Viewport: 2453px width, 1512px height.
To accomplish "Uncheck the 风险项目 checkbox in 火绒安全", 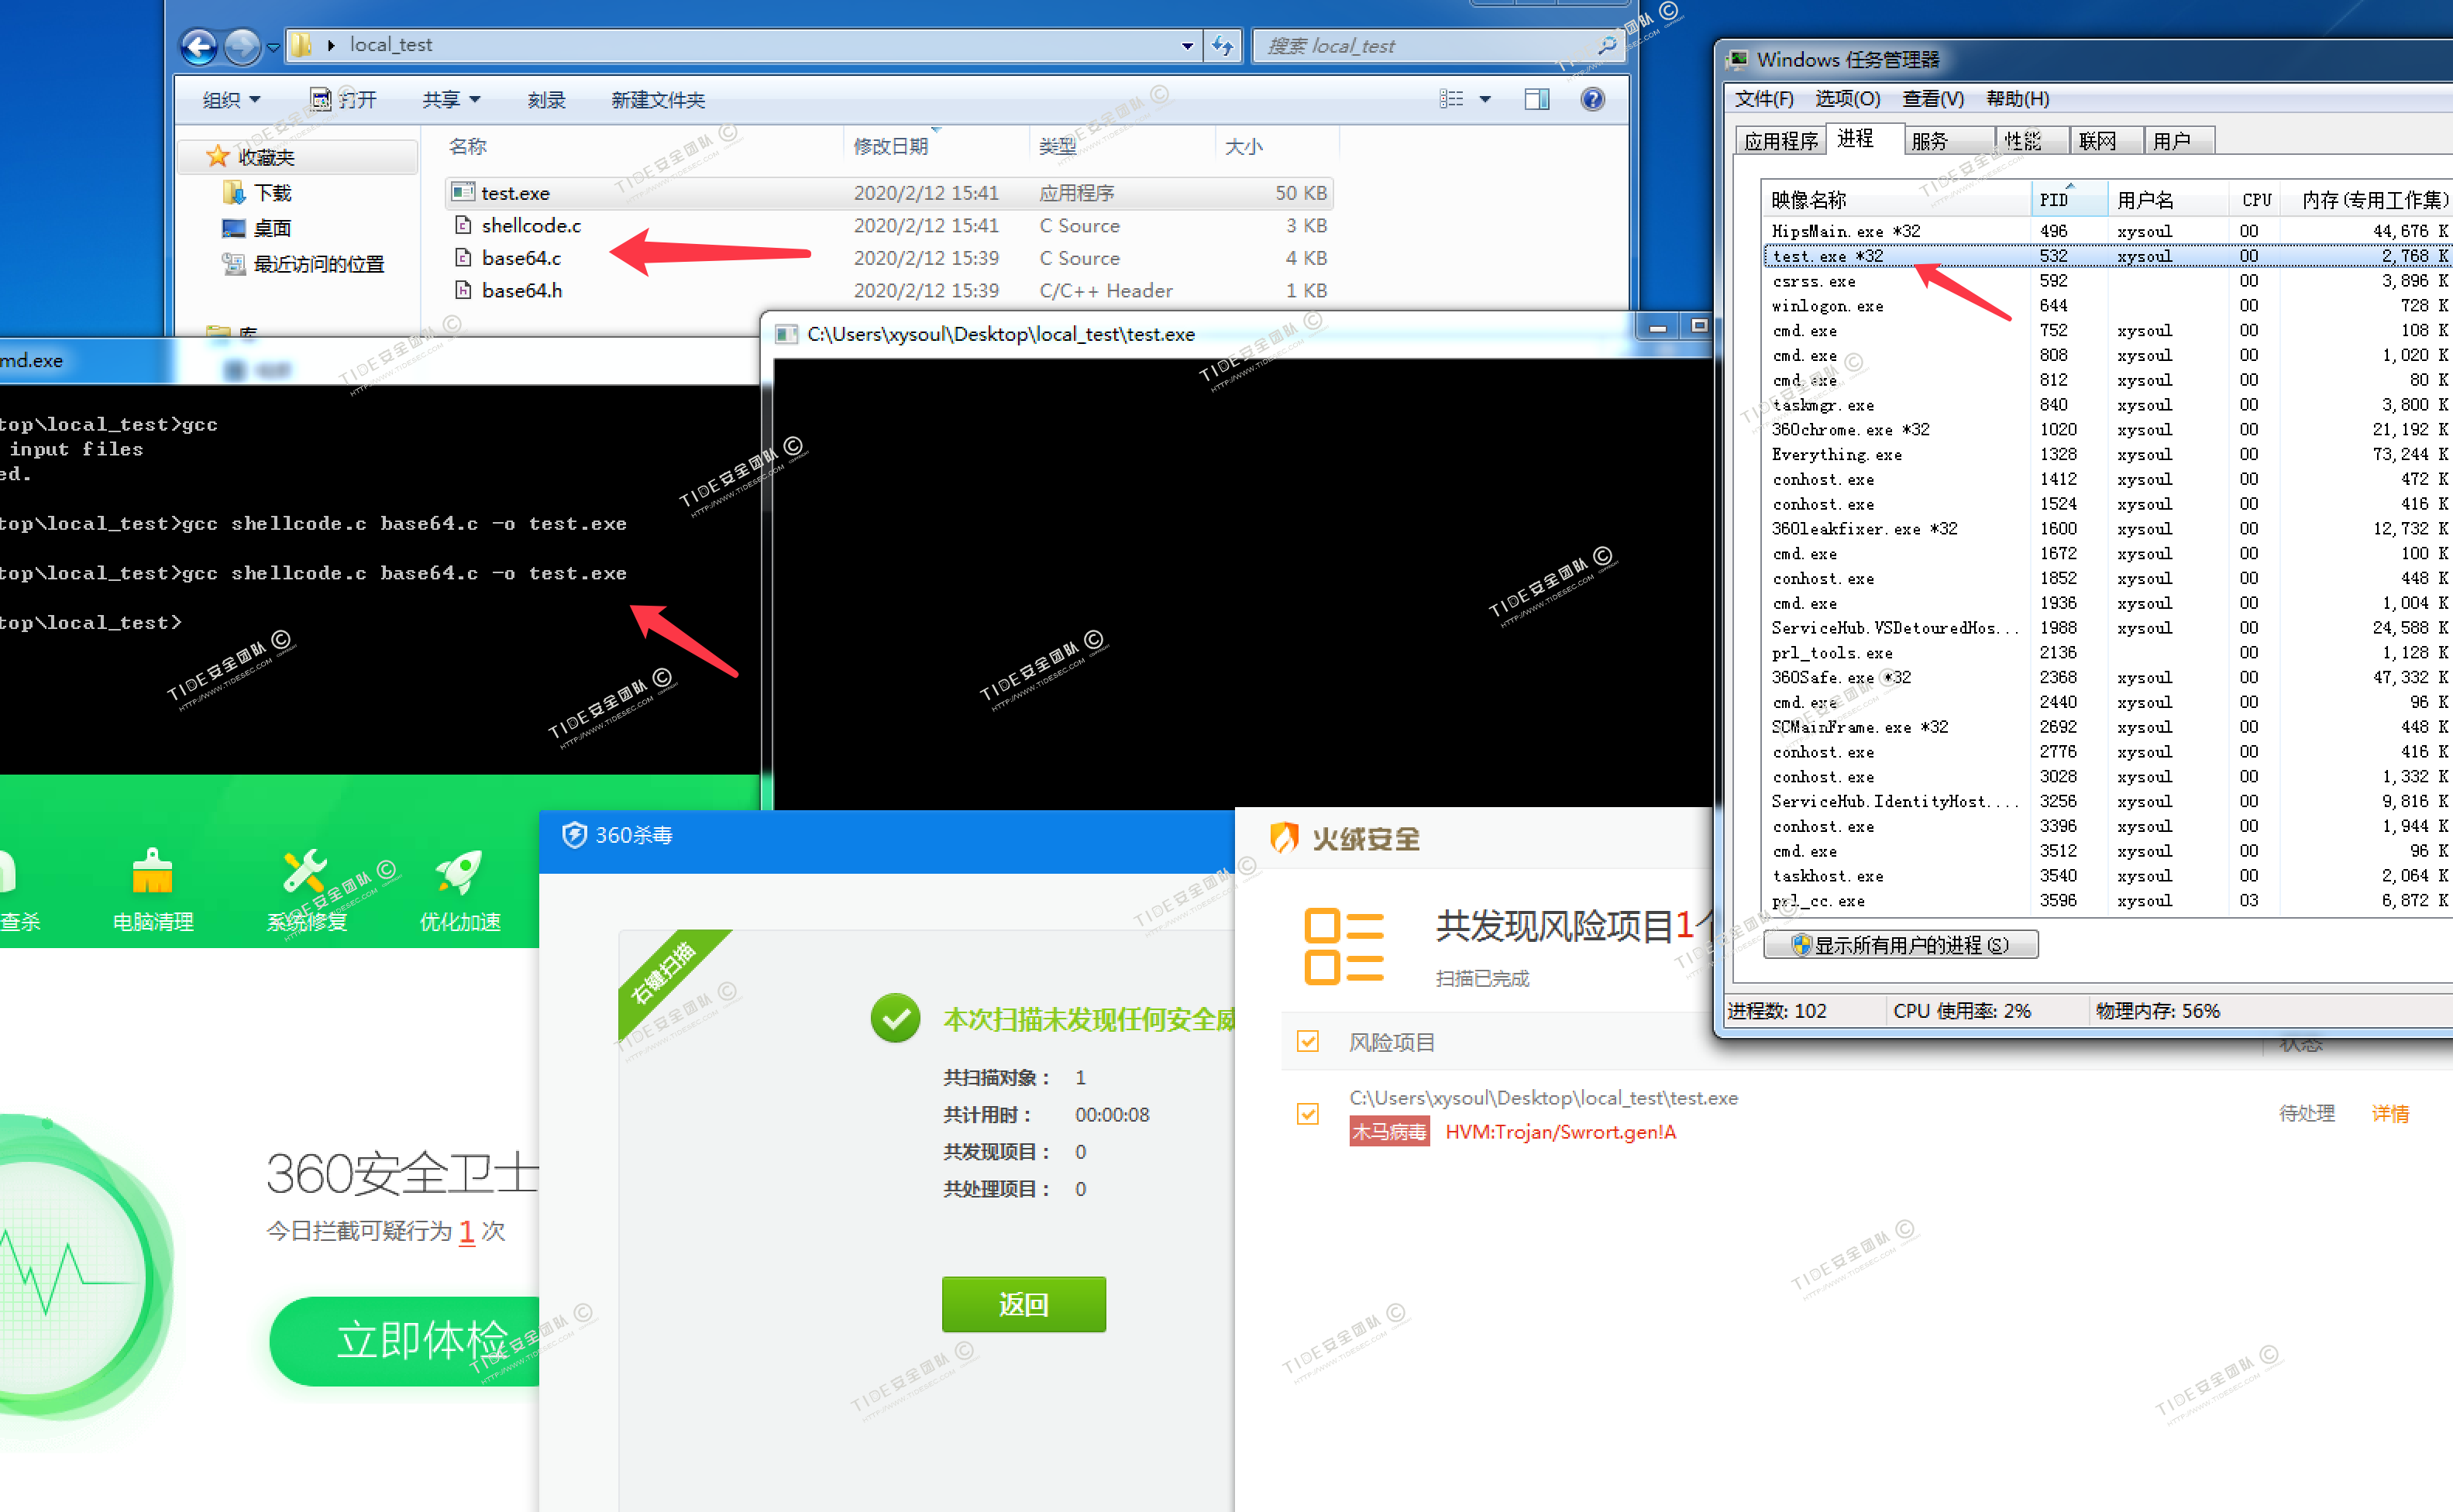I will pos(1307,1041).
